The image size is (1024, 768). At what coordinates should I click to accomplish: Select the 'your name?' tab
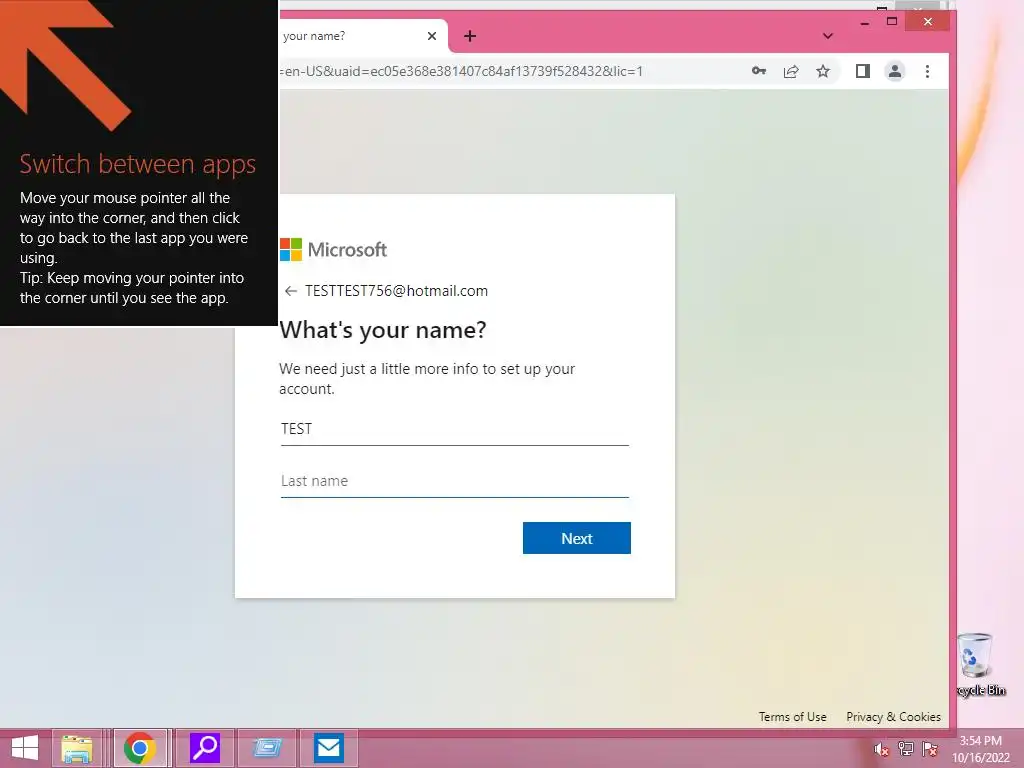click(x=362, y=36)
